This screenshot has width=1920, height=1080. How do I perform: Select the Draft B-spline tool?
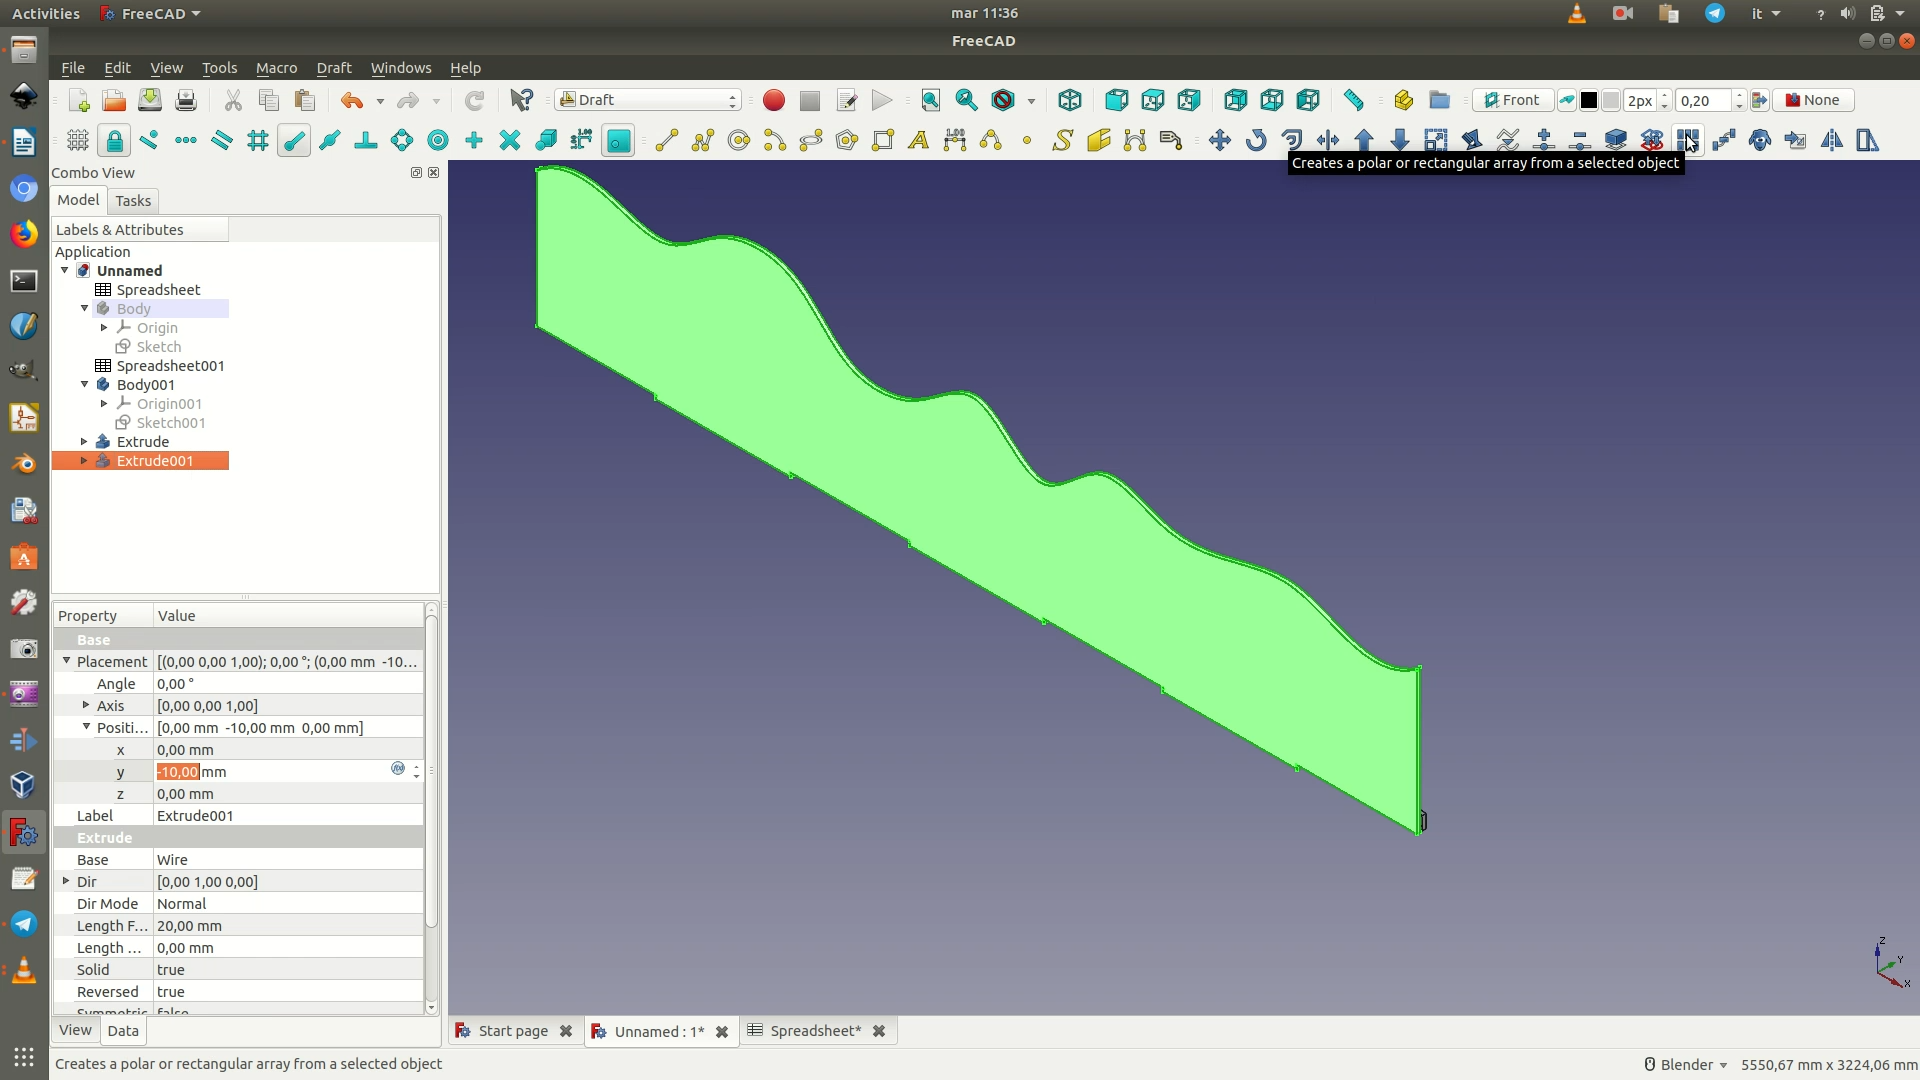(x=991, y=140)
